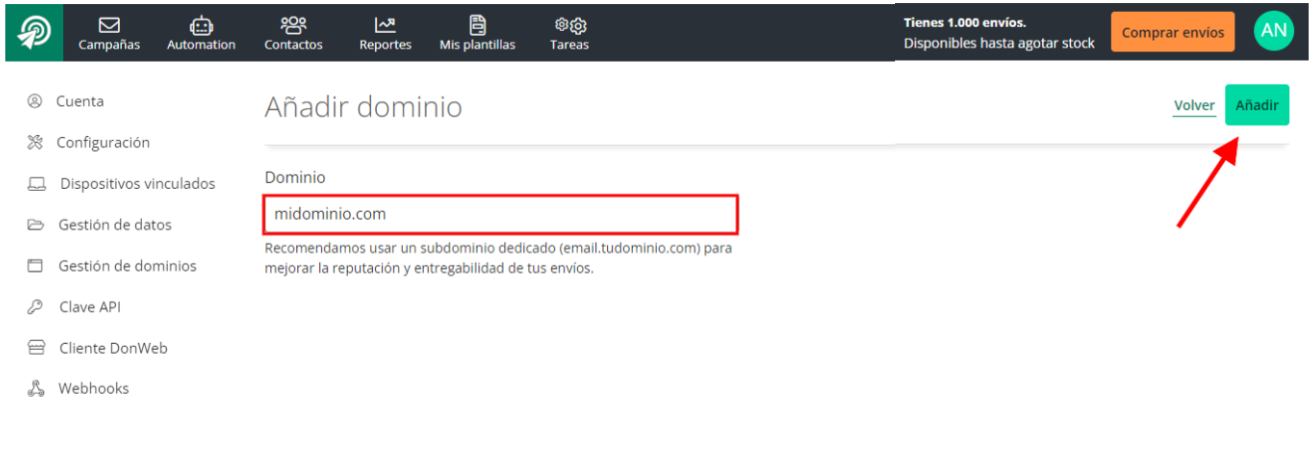Click the AN user avatar
The image size is (1311, 462).
(x=1274, y=31)
